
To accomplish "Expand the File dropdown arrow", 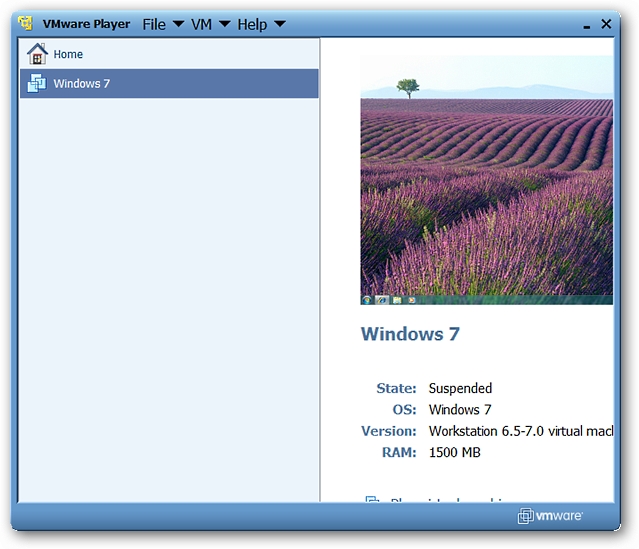I will pos(178,24).
